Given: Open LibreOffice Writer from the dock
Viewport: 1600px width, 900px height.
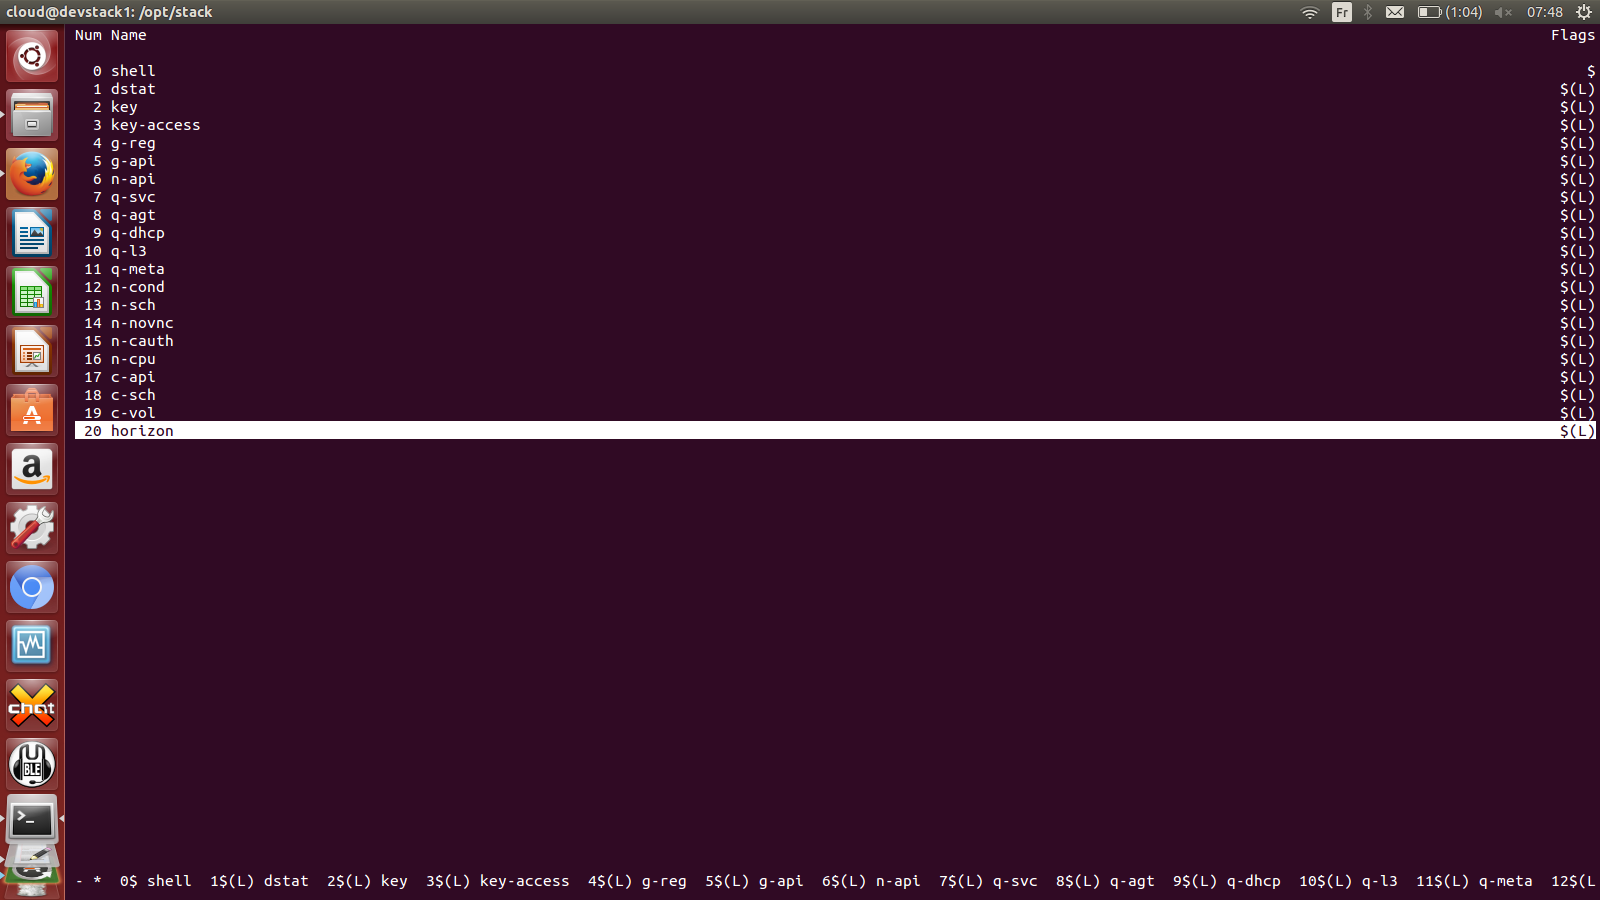Looking at the screenshot, I should 31,233.
